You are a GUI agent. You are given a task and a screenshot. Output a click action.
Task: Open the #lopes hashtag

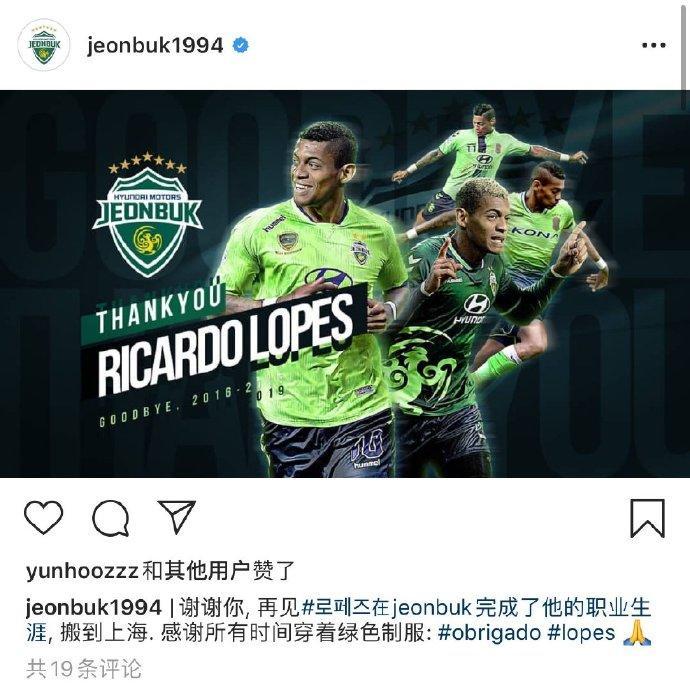point(581,633)
